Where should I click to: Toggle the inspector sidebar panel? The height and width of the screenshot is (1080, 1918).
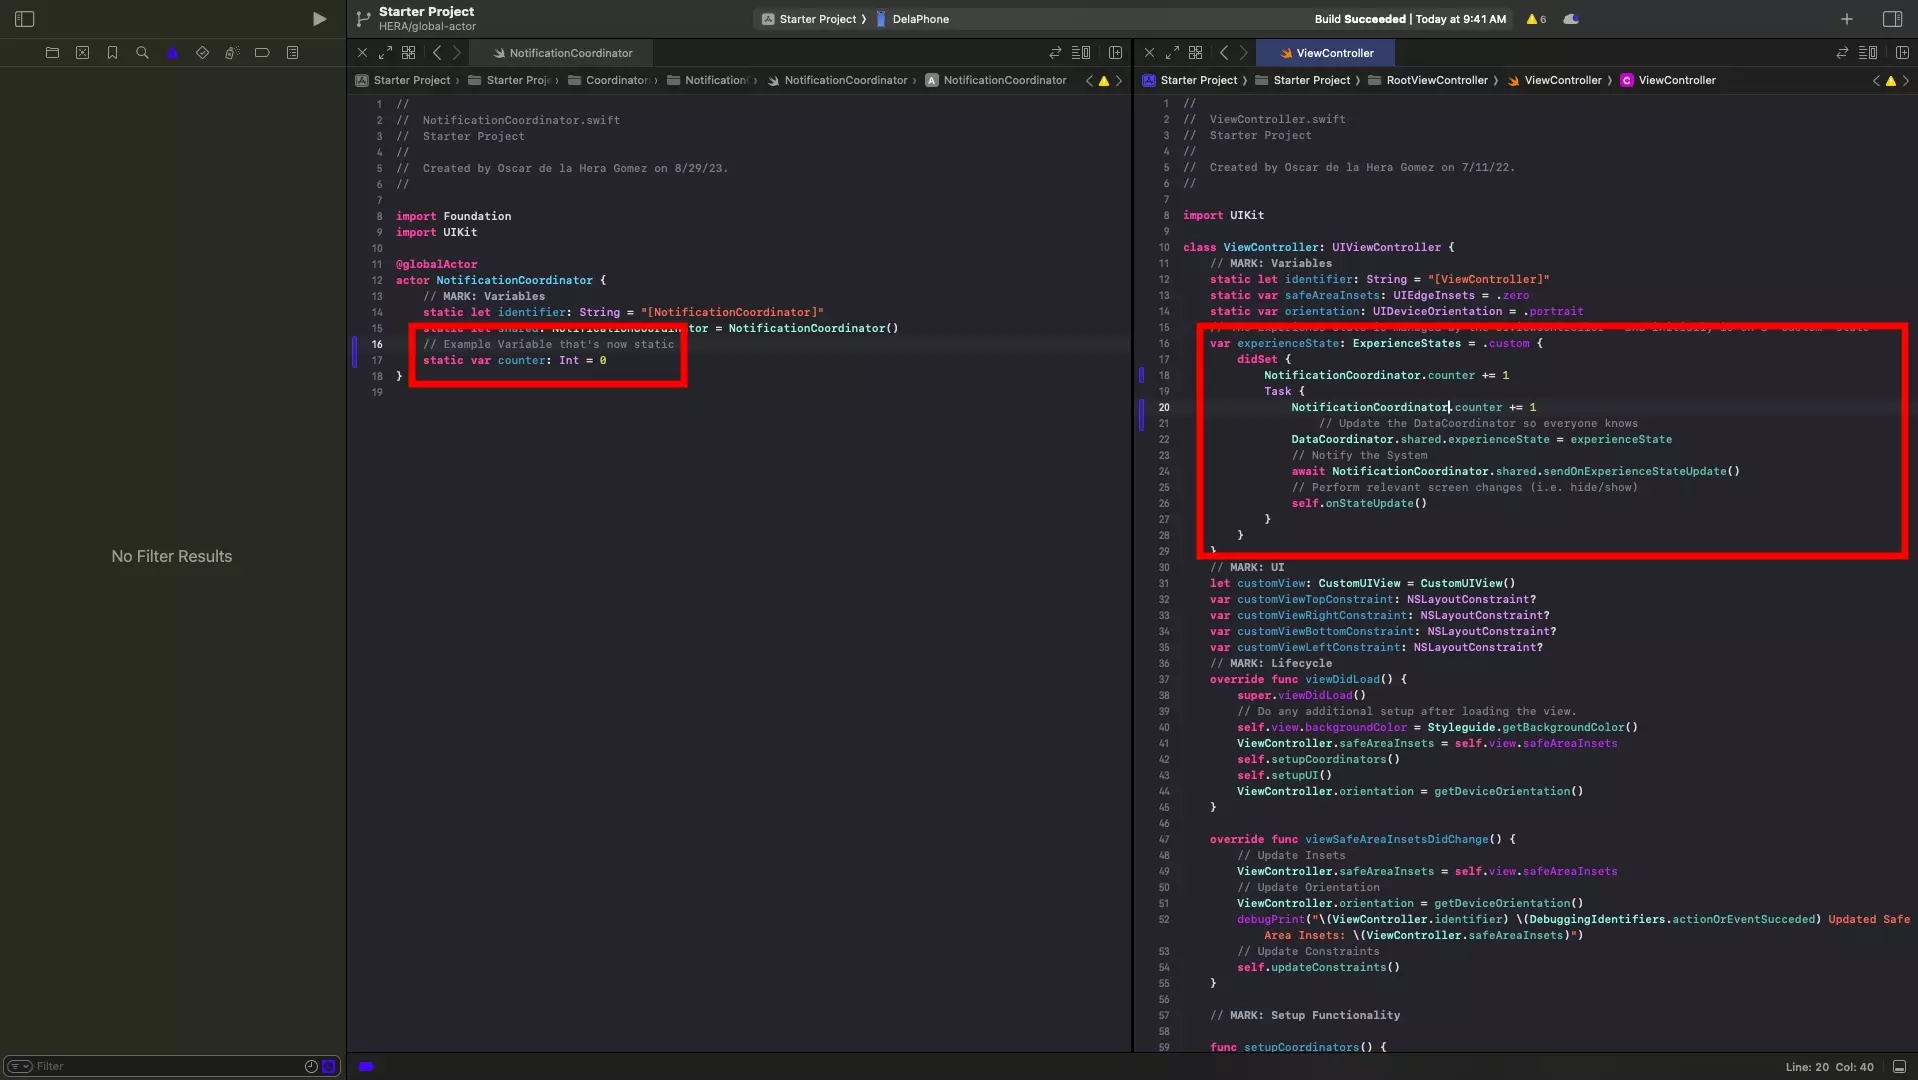click(x=1892, y=19)
